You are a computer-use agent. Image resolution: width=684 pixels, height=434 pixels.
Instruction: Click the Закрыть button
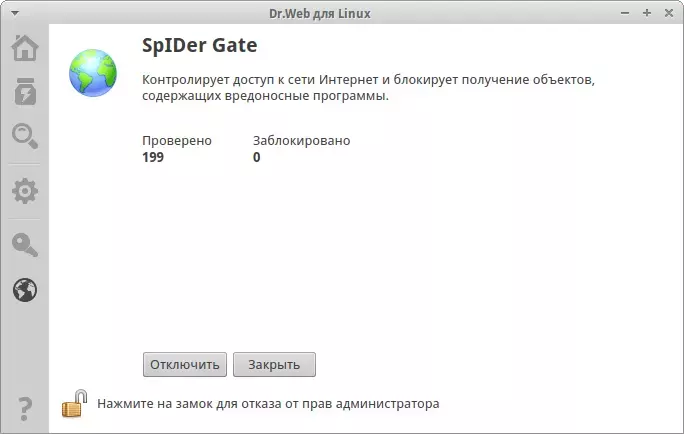(274, 365)
